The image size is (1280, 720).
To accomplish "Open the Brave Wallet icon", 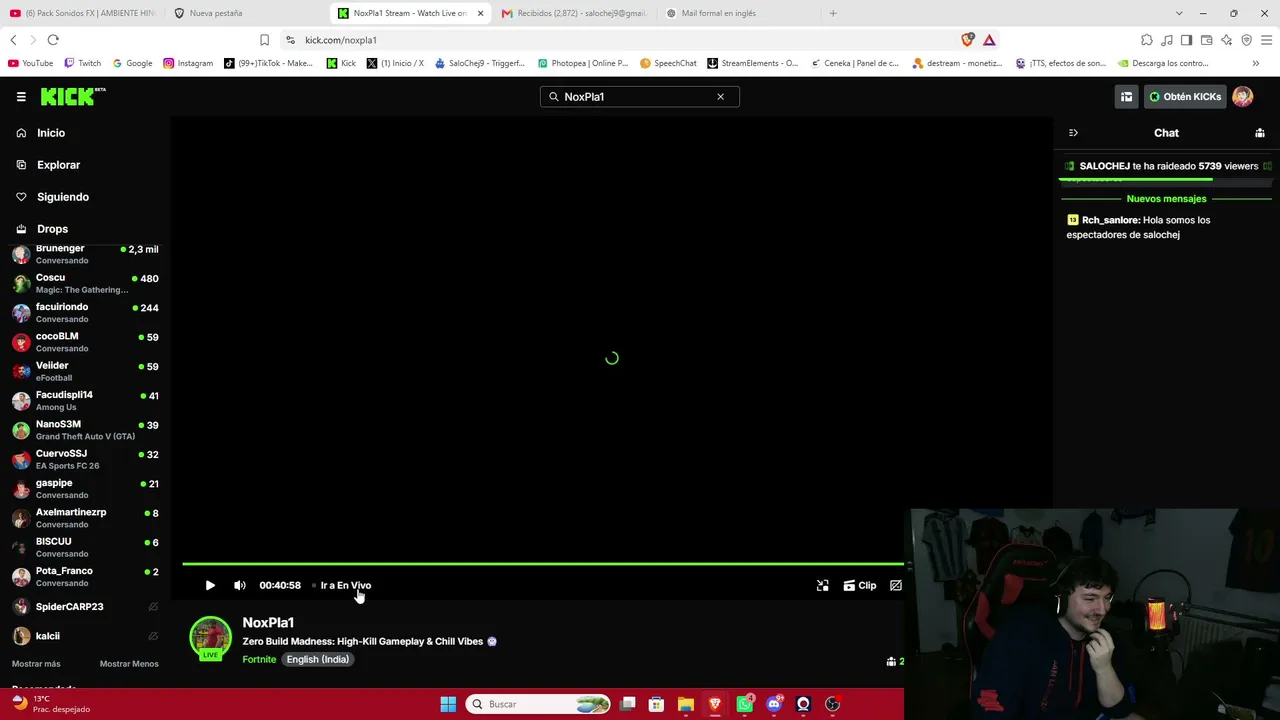I will click(x=1206, y=40).
